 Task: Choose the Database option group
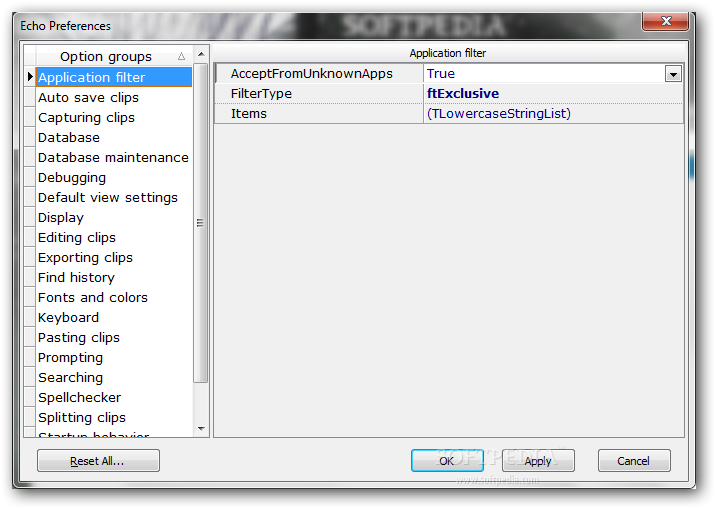(114, 137)
